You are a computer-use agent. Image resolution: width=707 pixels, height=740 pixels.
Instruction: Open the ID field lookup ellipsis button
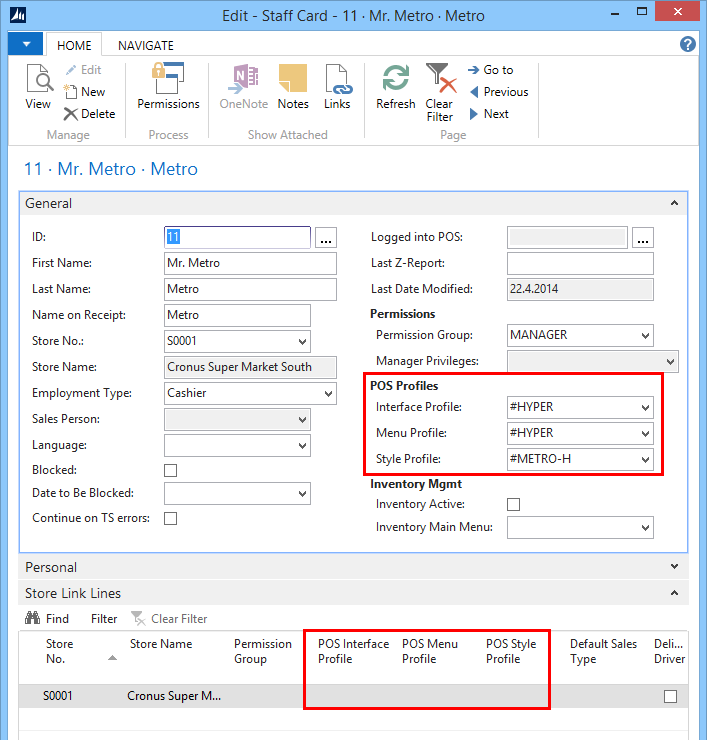pos(326,238)
